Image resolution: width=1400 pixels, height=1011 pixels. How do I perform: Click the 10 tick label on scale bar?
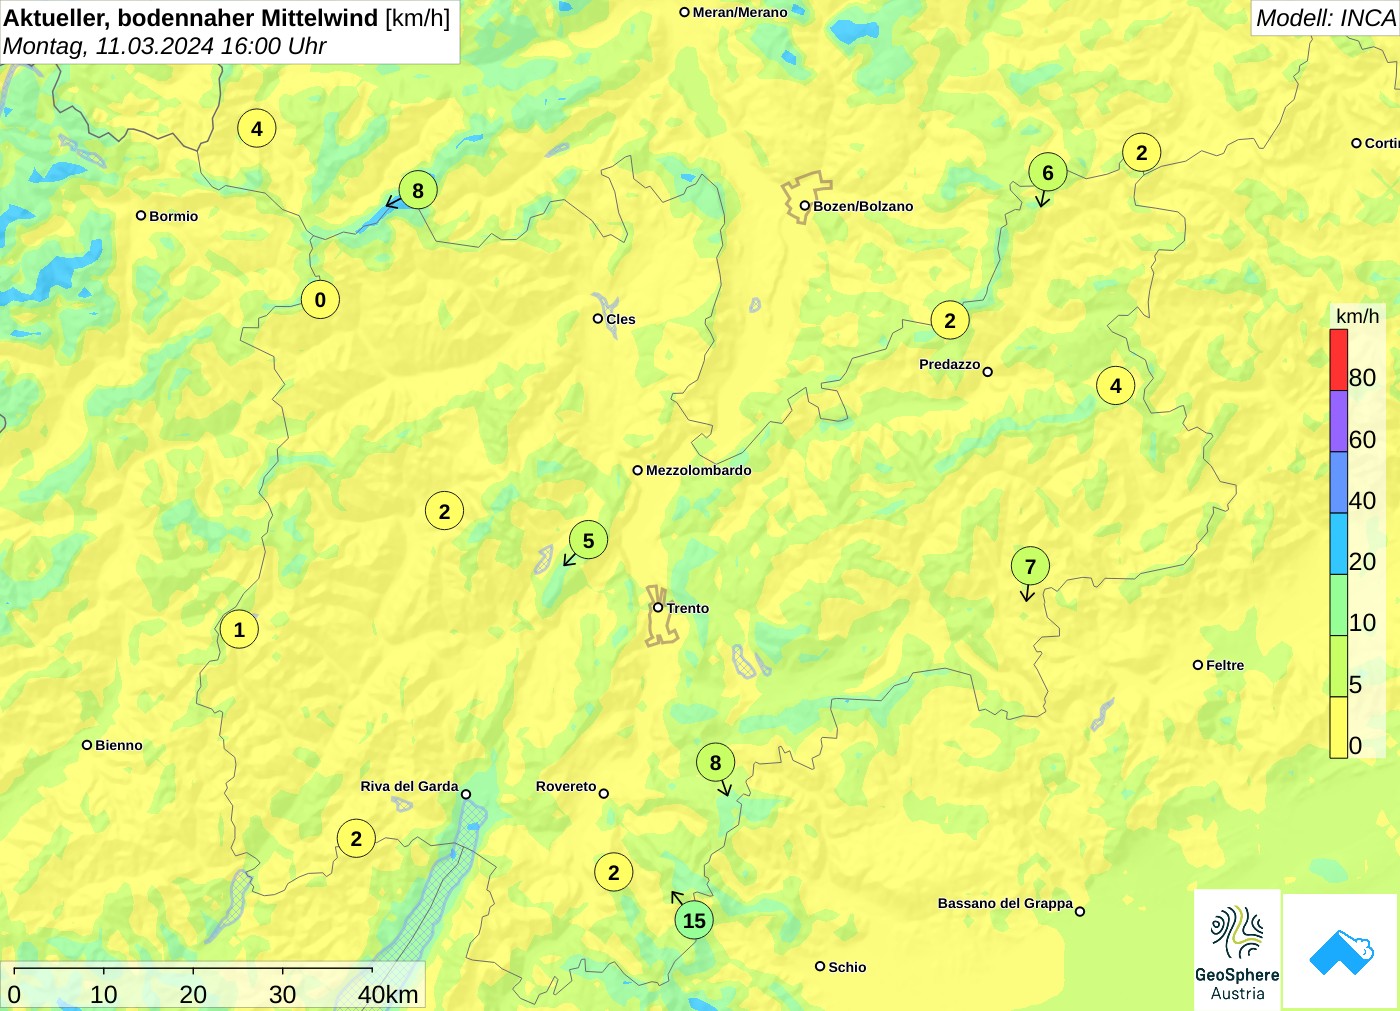(x=104, y=994)
